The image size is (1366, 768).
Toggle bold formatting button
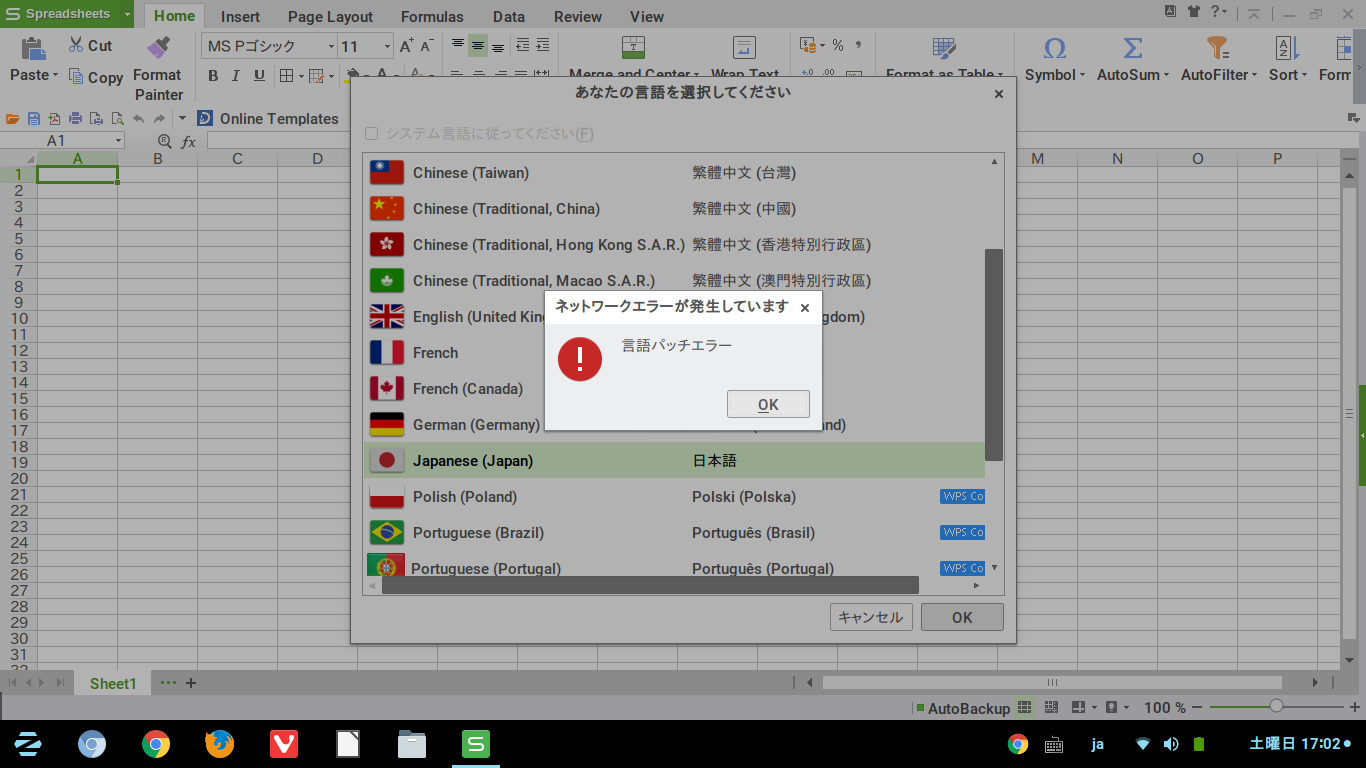tap(213, 76)
